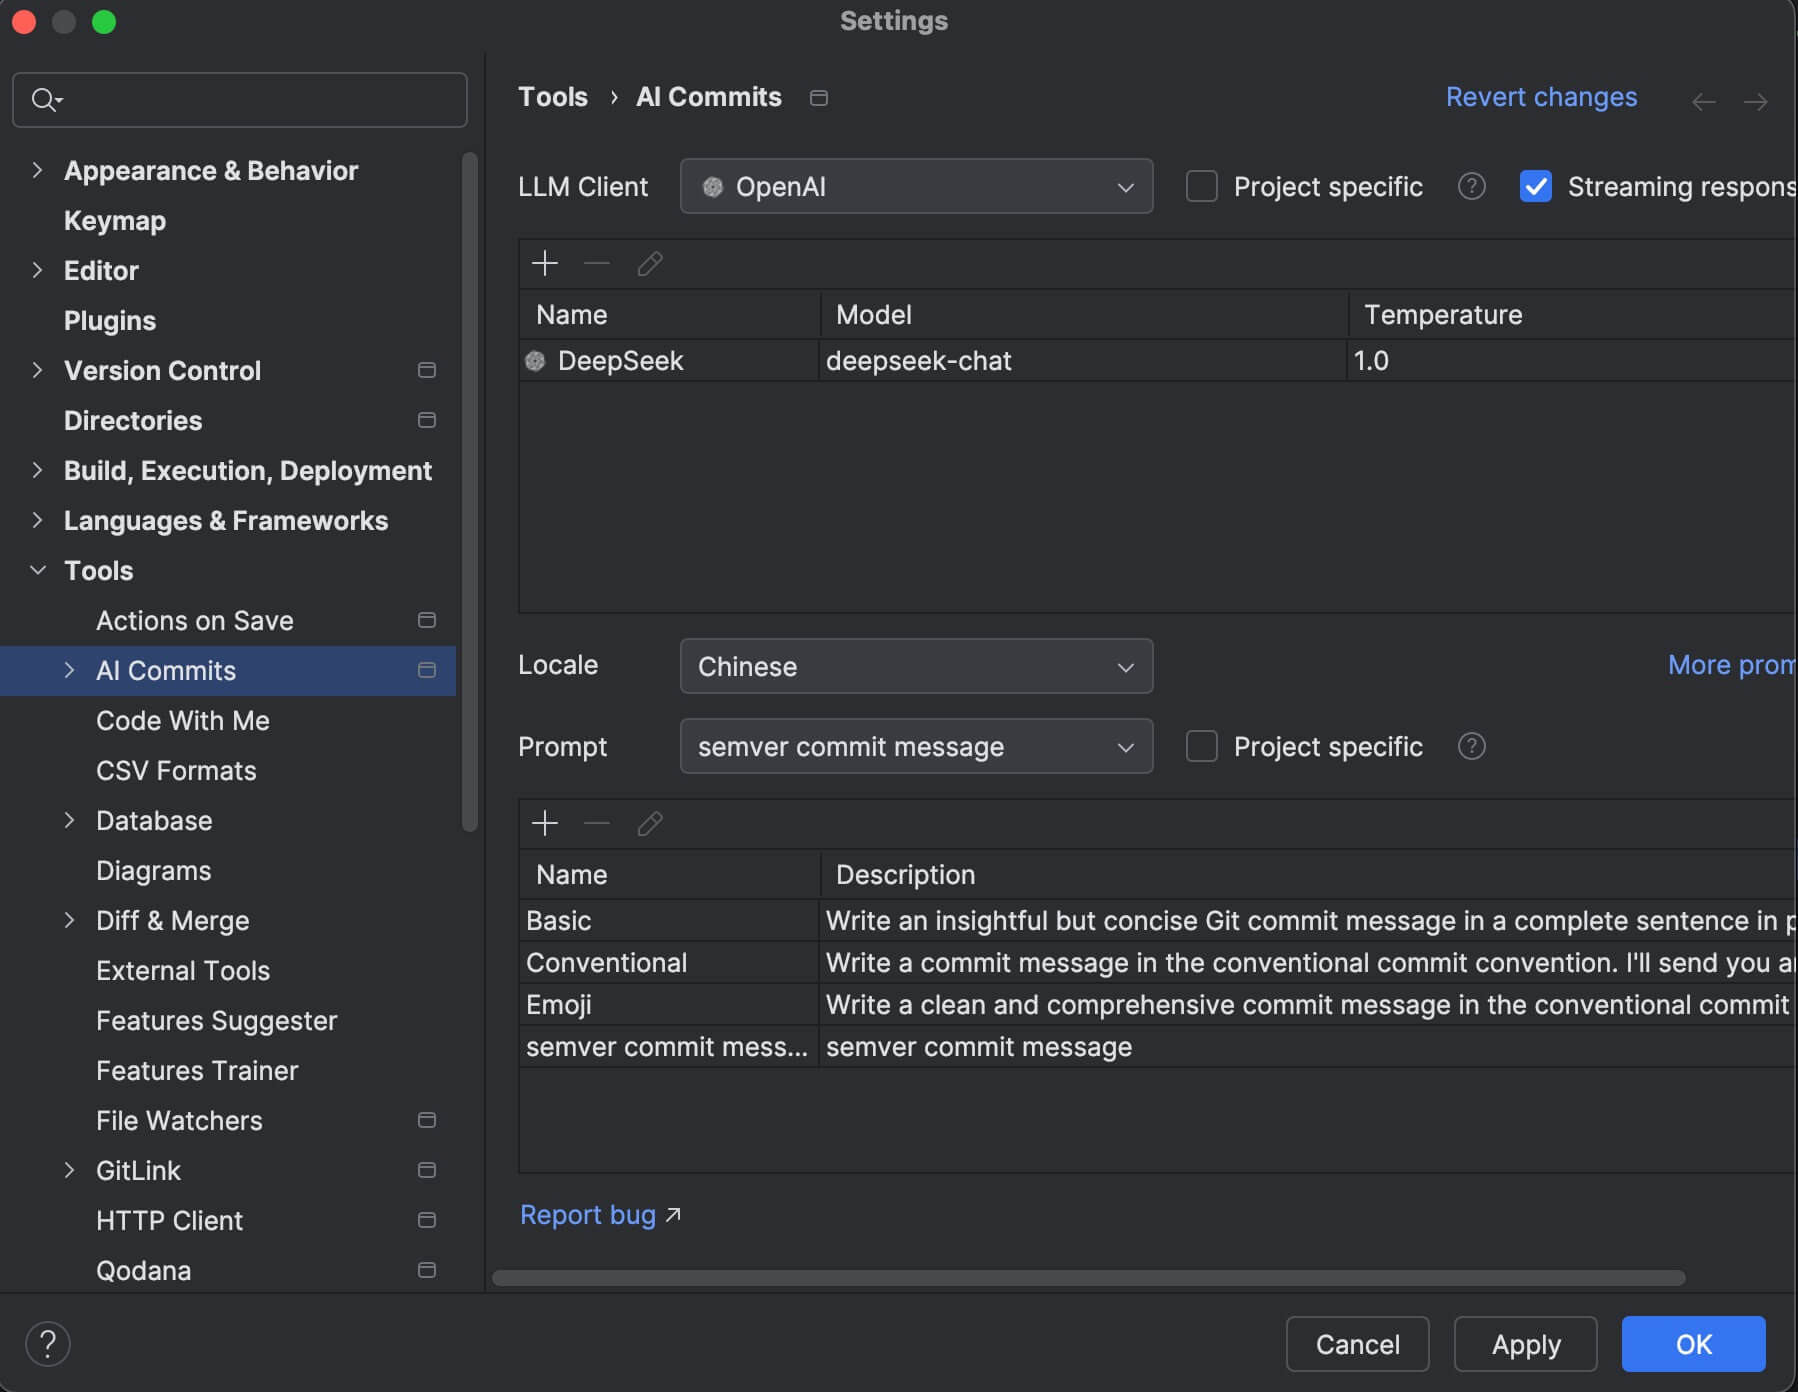Click project-level icon next to AI Commits breadcrumb
This screenshot has width=1798, height=1392.
[819, 98]
